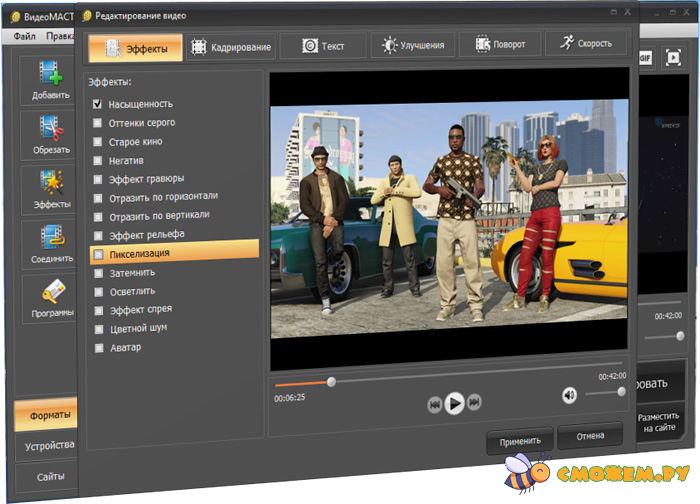The width and height of the screenshot is (700, 504).
Task: Open the Эффекты sidebar icon
Action: [51, 183]
